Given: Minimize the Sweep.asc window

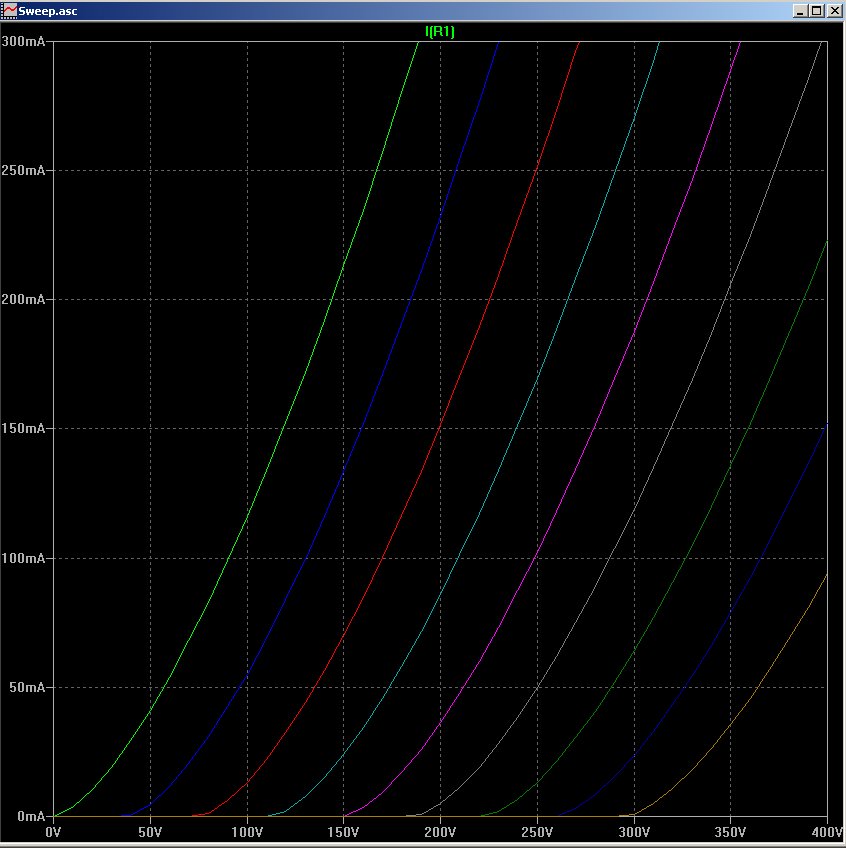Looking at the screenshot, I should click(800, 11).
